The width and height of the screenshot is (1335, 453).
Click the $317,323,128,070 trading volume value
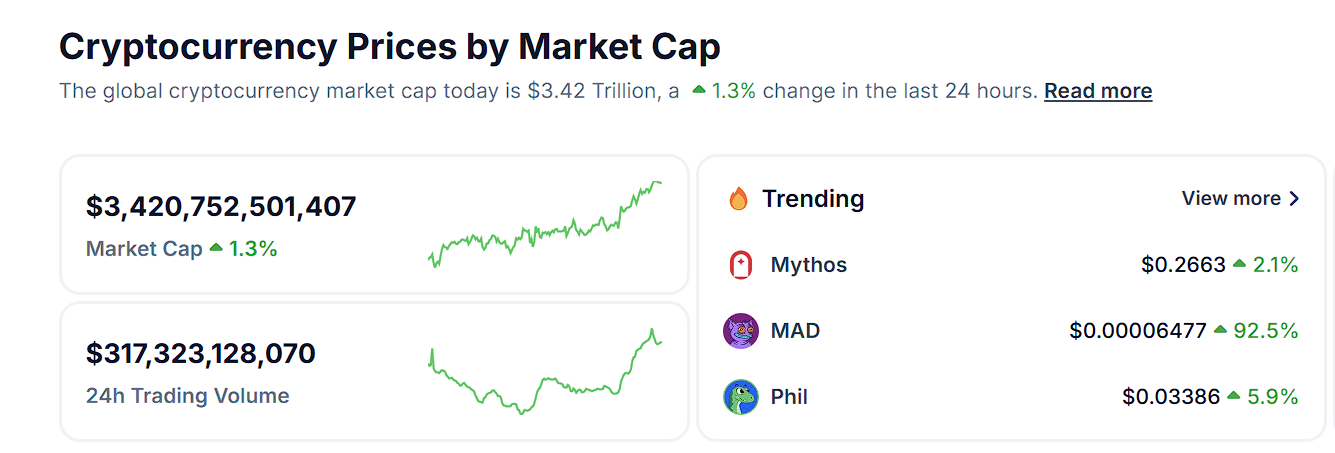[201, 353]
